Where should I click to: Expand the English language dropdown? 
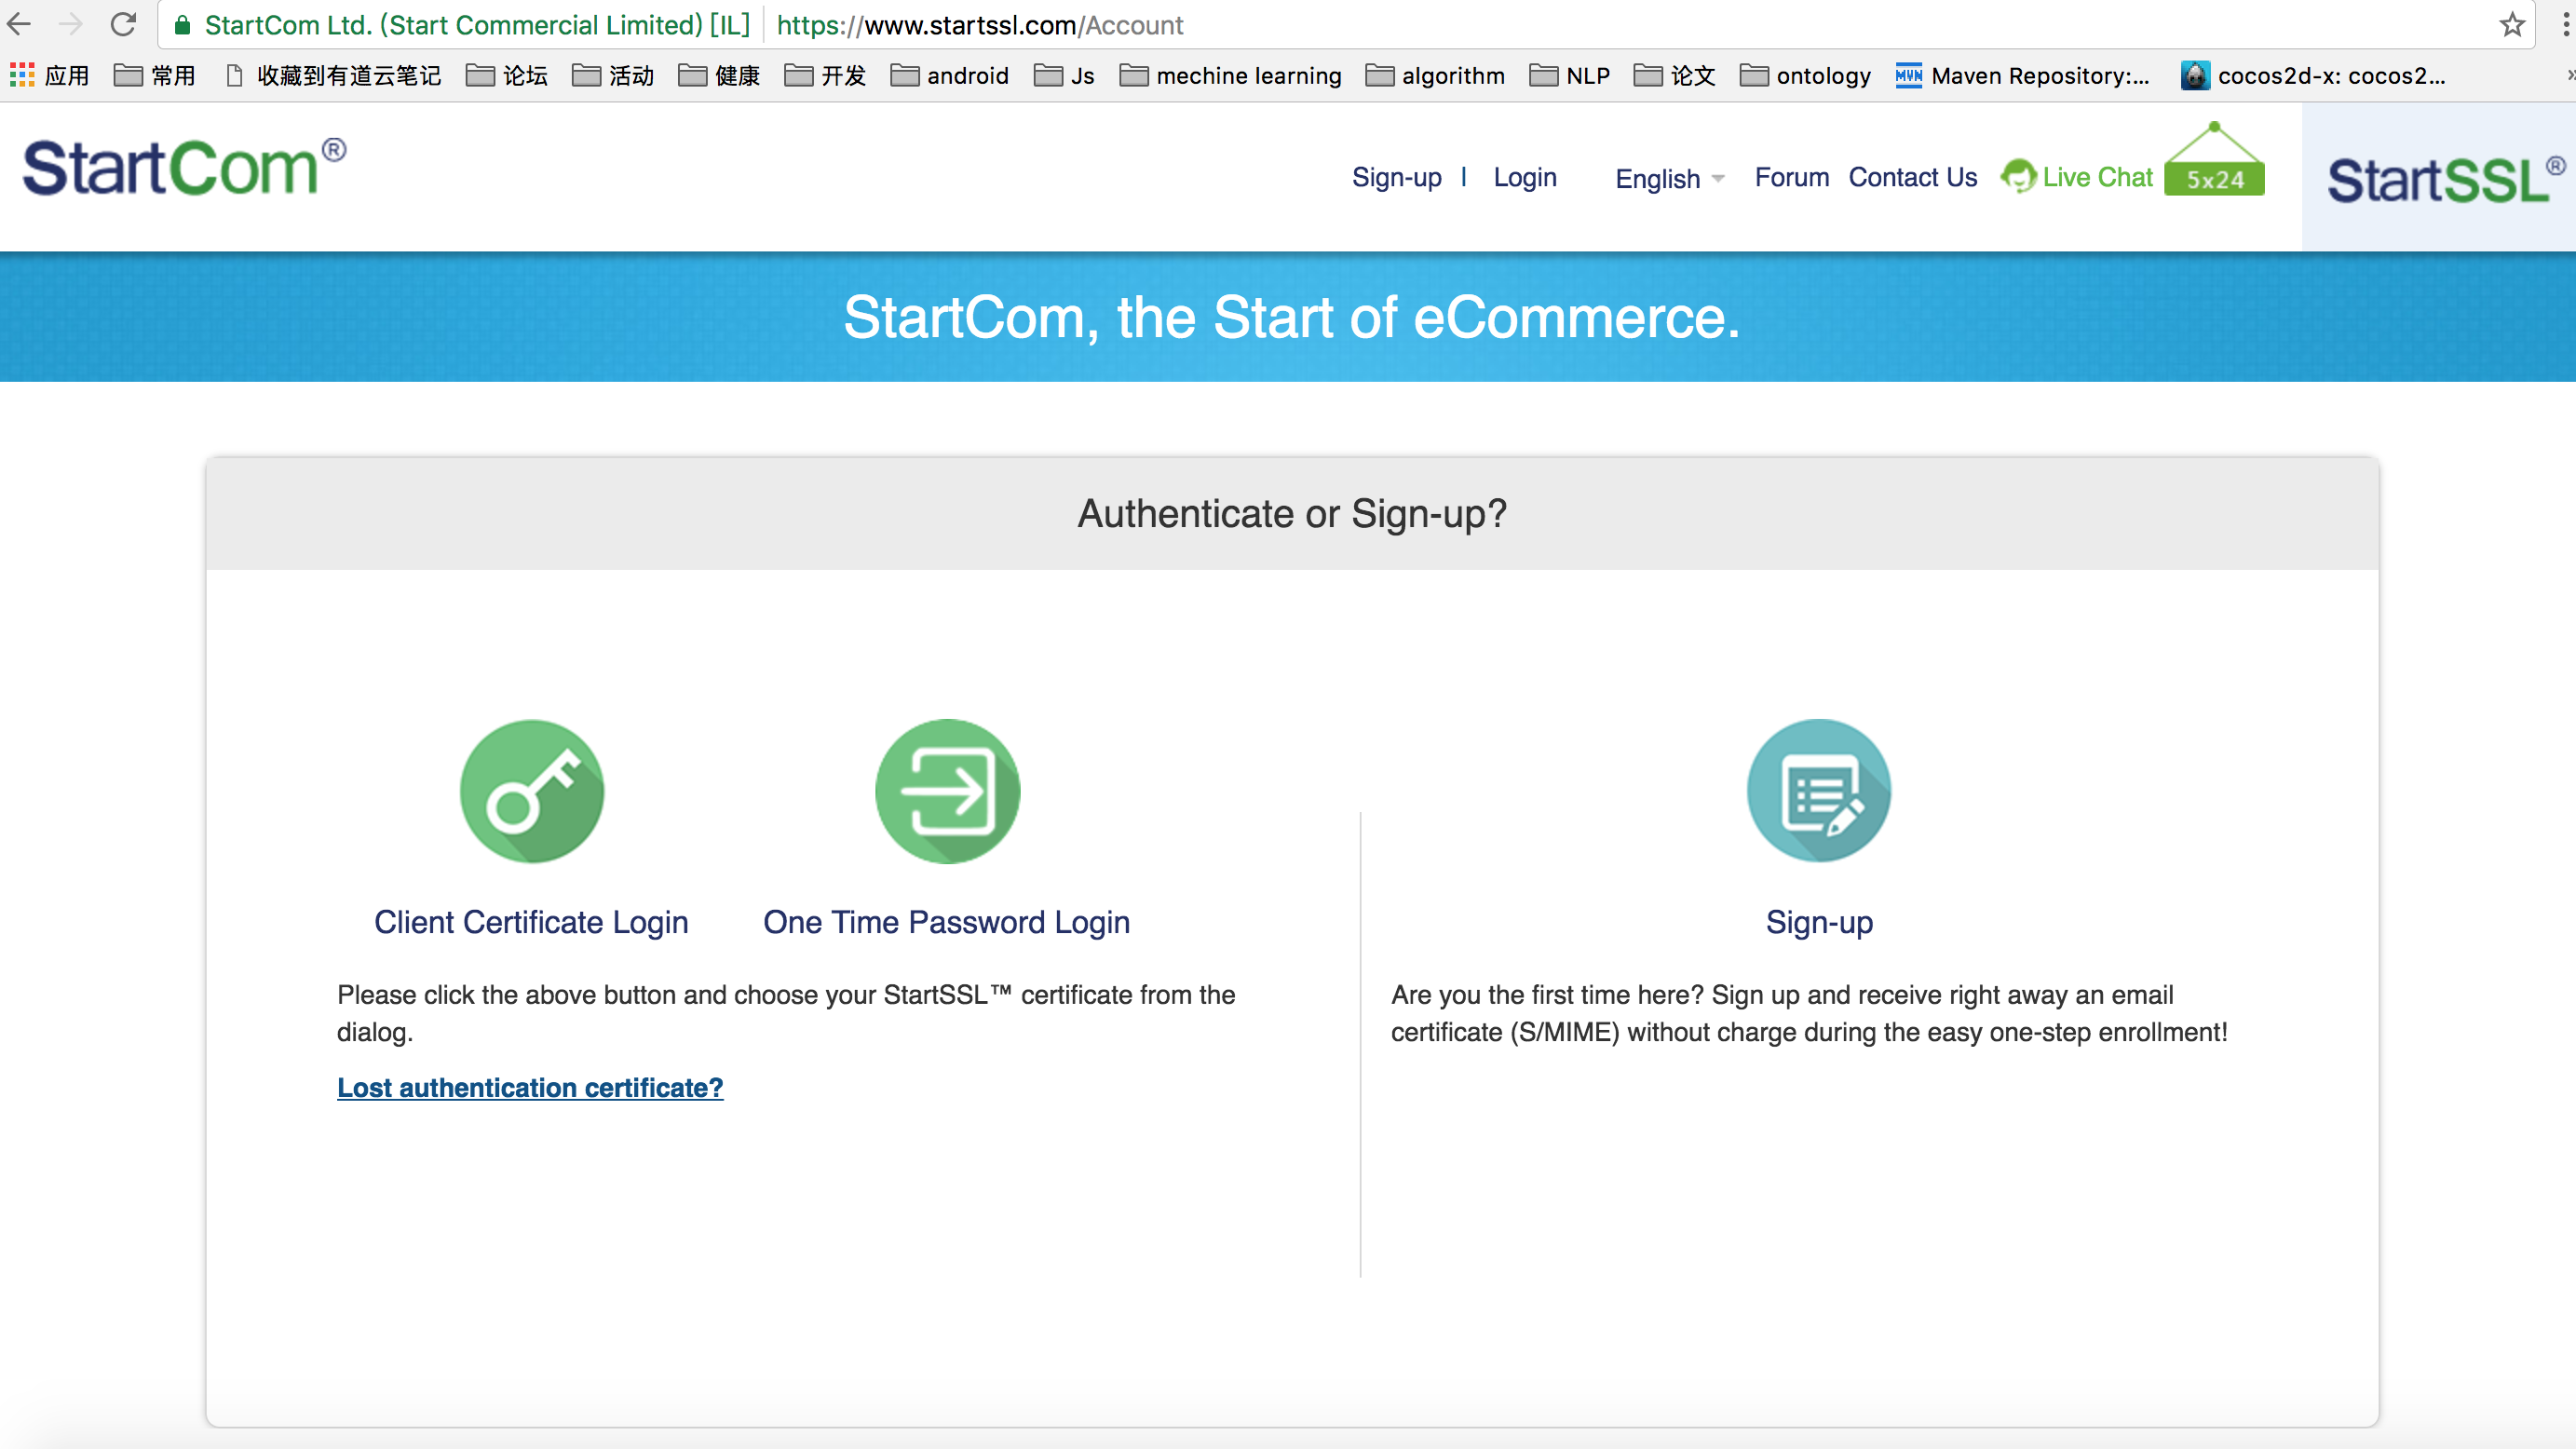(x=1670, y=178)
